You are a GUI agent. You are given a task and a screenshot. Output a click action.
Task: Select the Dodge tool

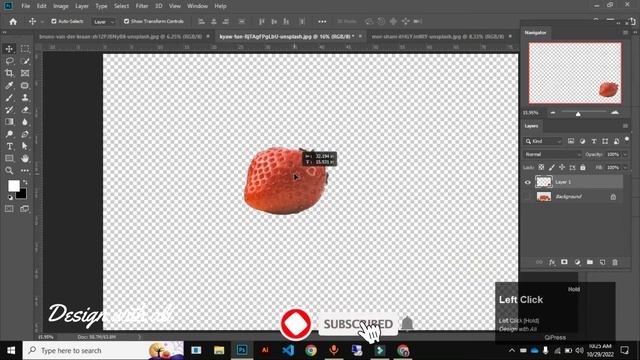9,134
